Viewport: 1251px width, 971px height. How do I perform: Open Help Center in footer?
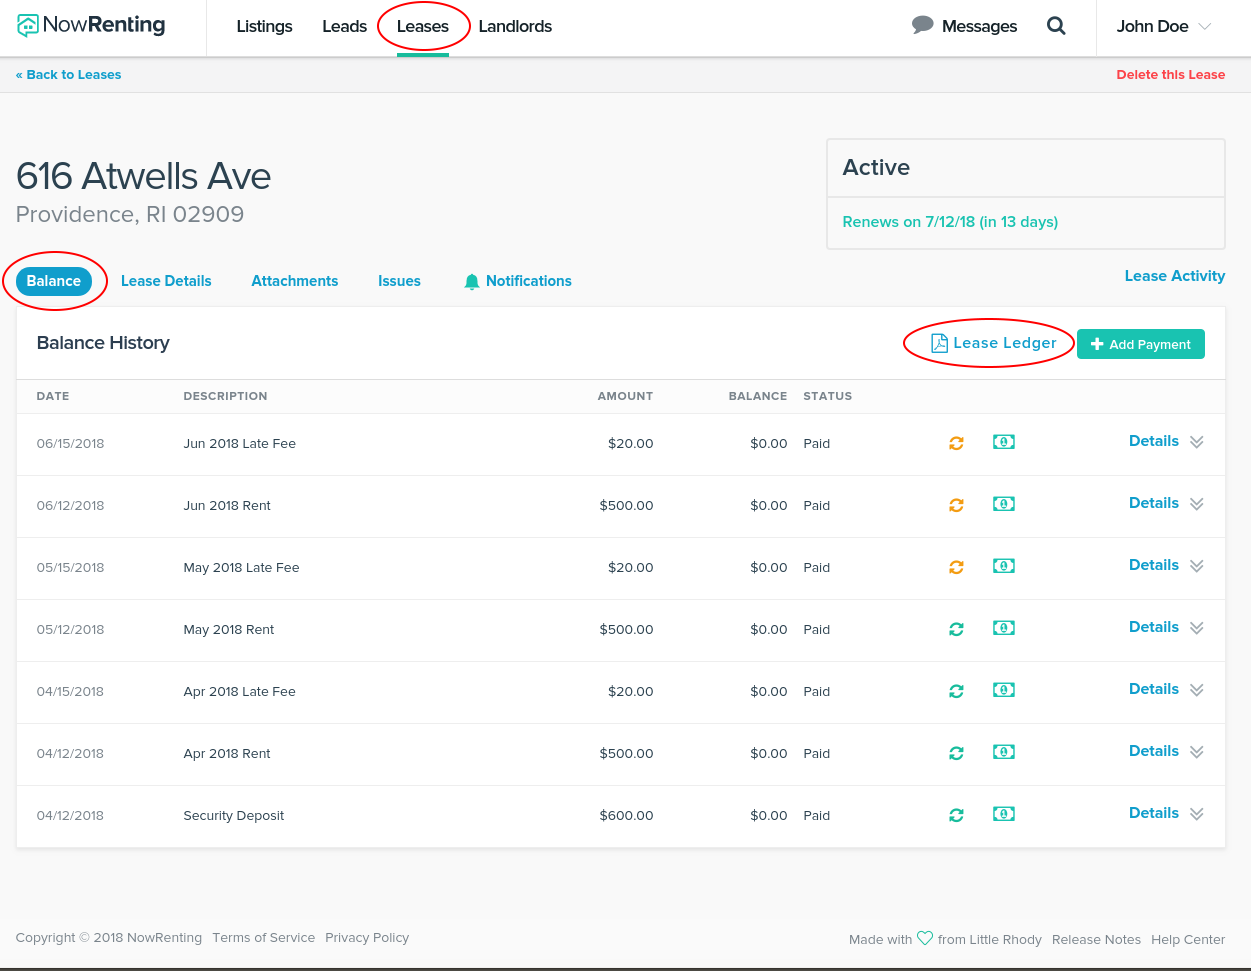click(1188, 940)
